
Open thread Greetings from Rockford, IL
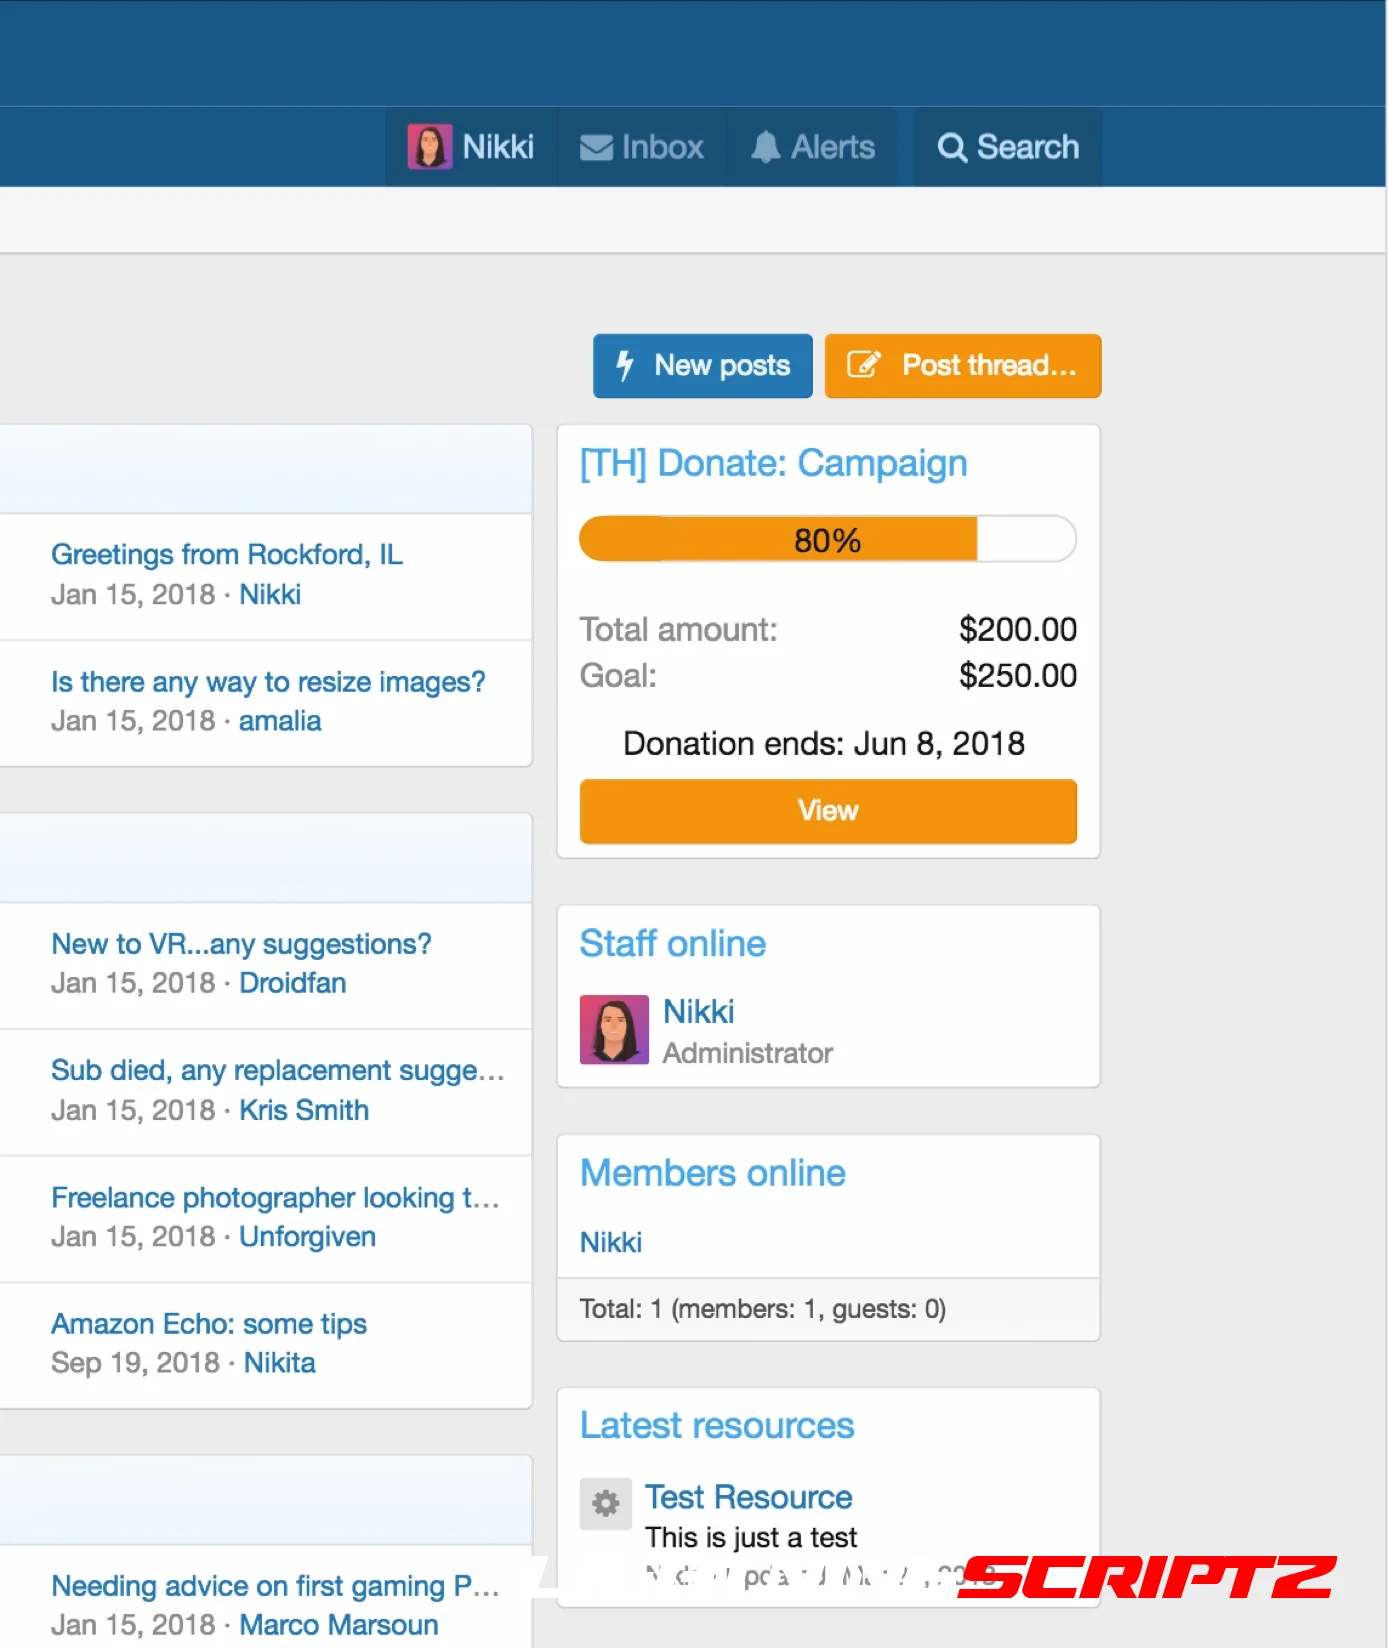(227, 554)
